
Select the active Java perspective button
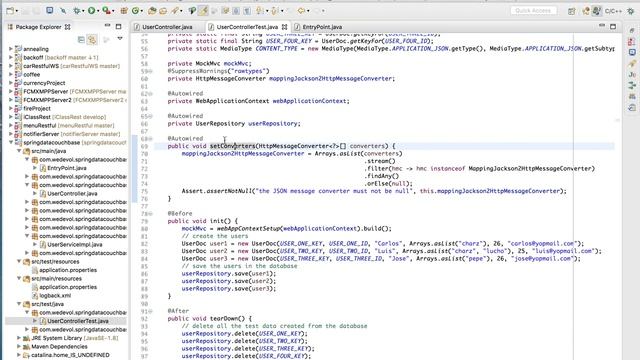click(597, 11)
